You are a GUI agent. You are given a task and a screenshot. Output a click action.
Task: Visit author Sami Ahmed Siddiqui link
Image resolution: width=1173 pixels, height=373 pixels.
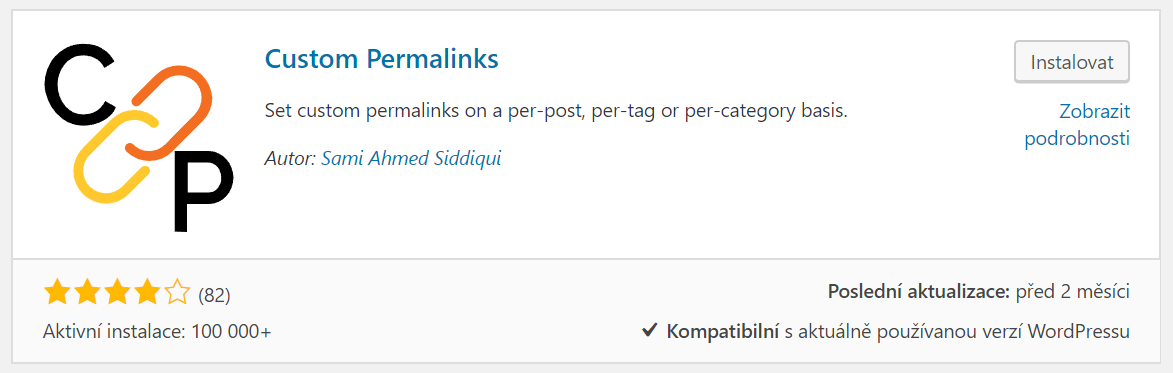411,158
